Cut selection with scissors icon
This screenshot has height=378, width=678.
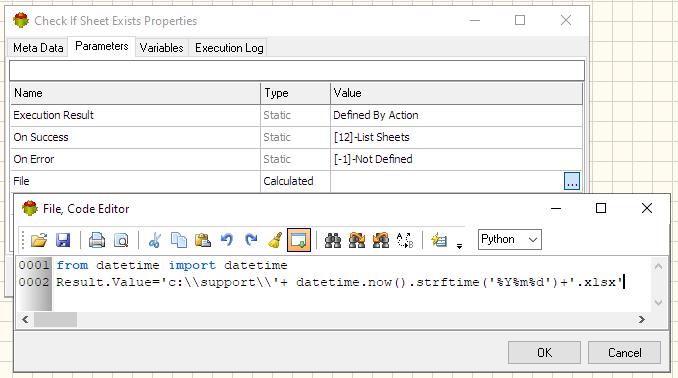point(154,240)
